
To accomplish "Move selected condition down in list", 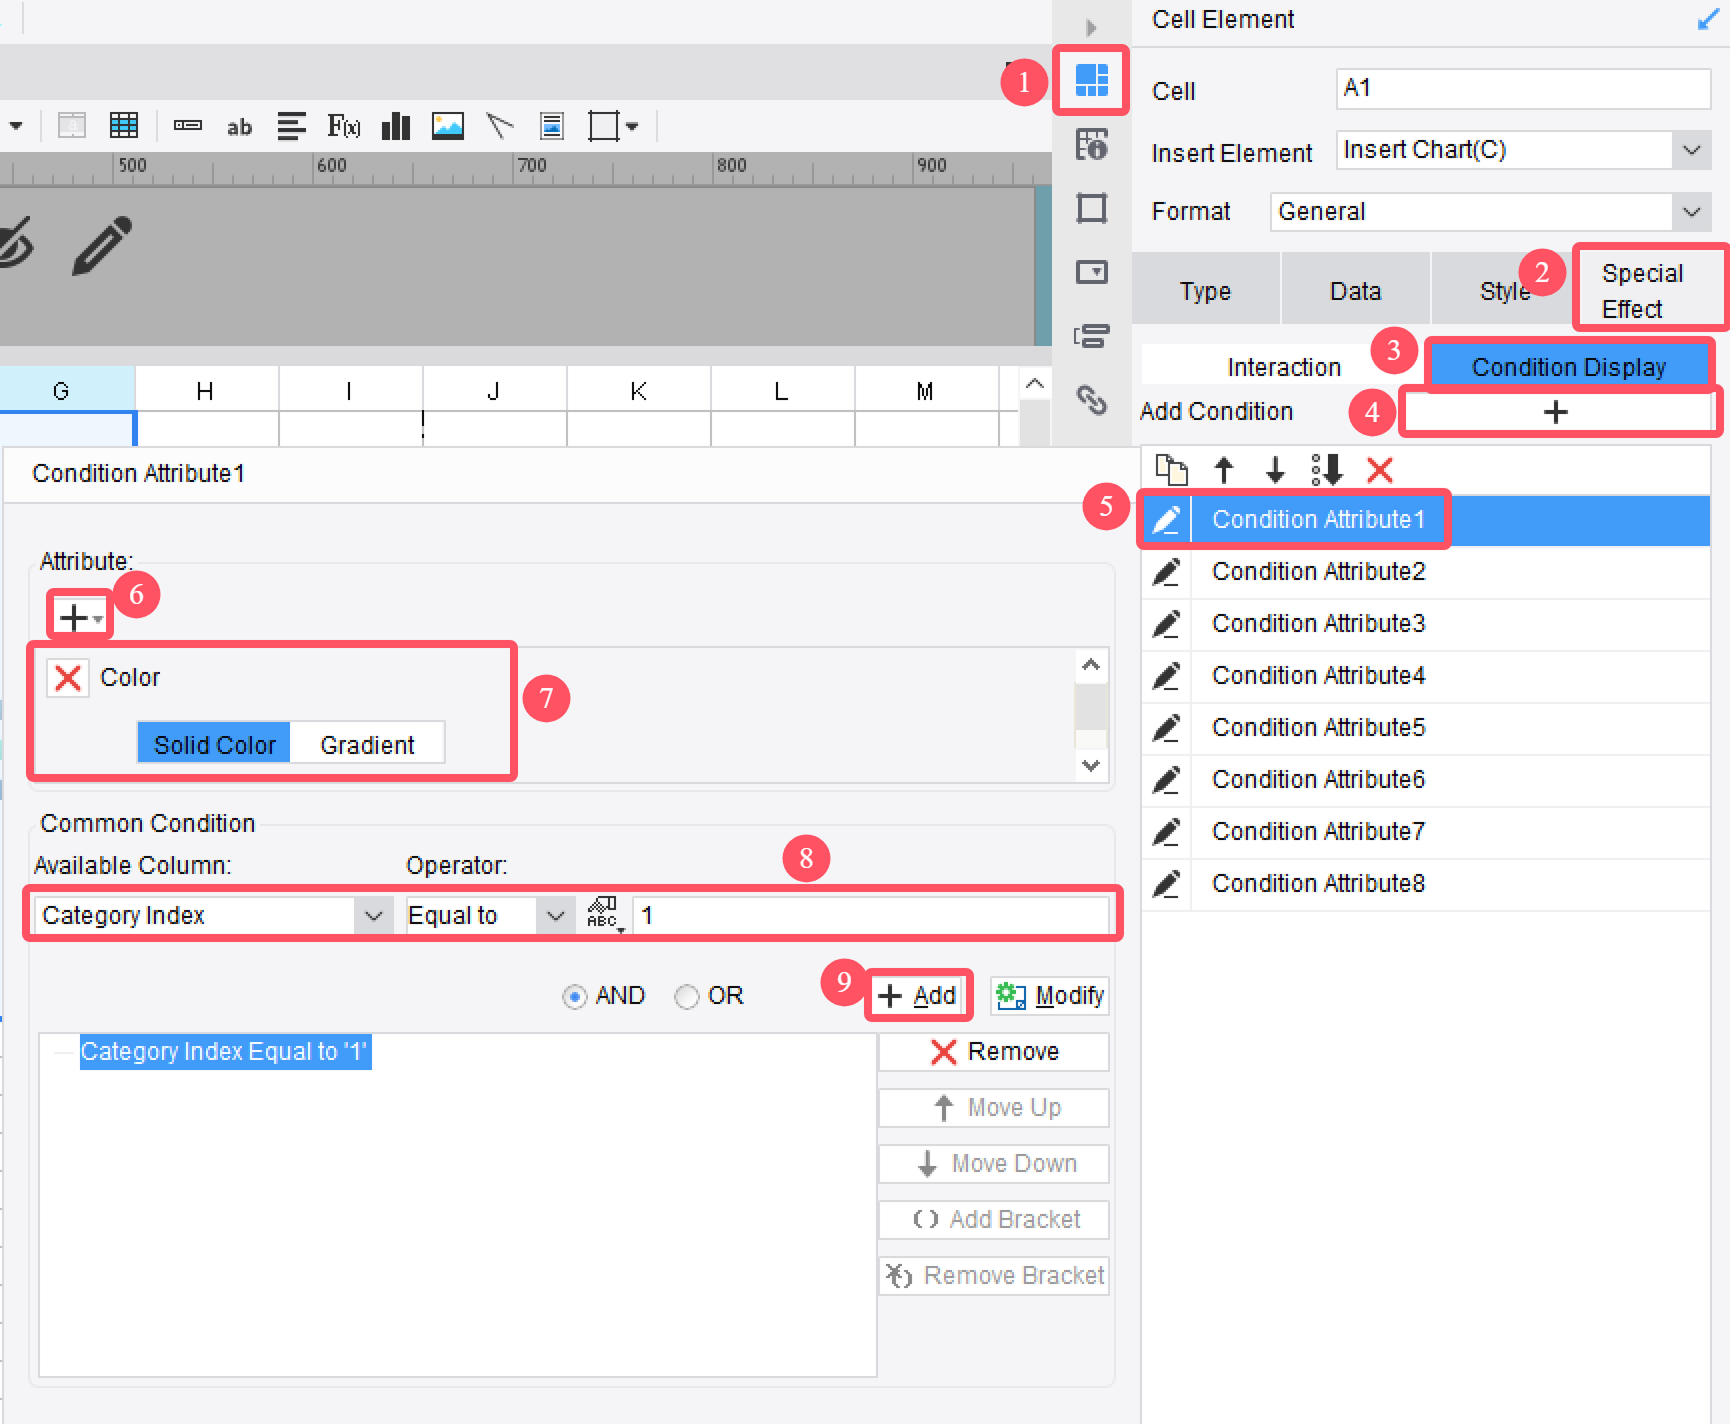I will [x=1275, y=470].
